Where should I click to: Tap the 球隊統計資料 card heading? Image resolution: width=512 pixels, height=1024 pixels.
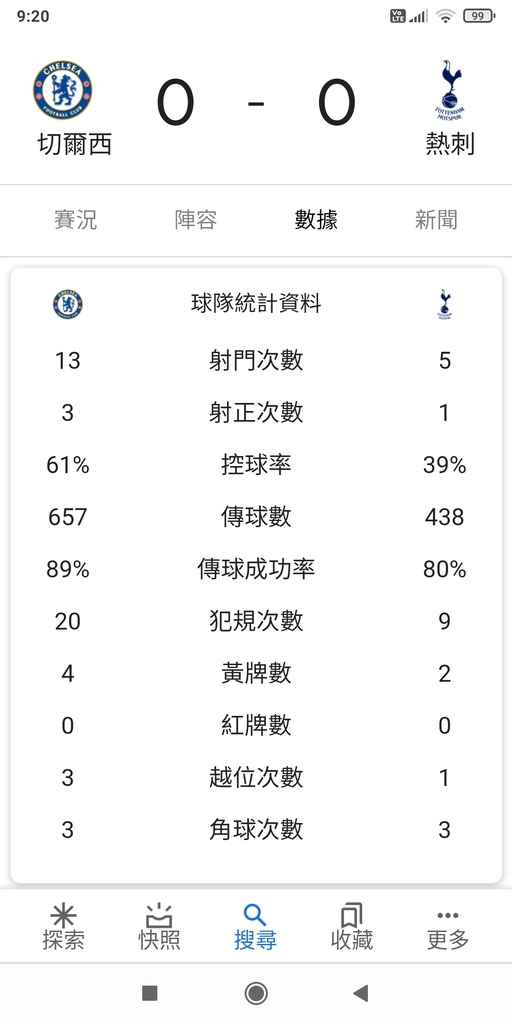pos(256,304)
